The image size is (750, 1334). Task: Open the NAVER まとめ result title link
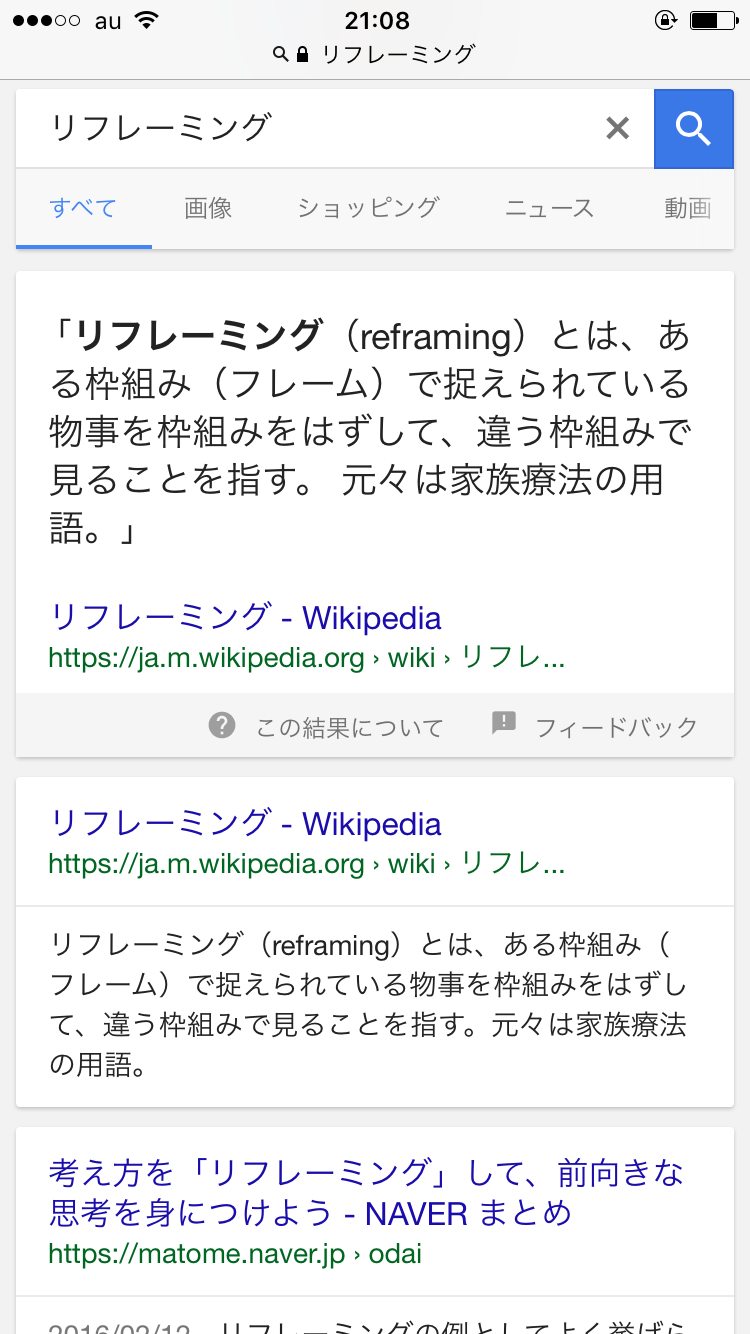pyautogui.click(x=367, y=1192)
